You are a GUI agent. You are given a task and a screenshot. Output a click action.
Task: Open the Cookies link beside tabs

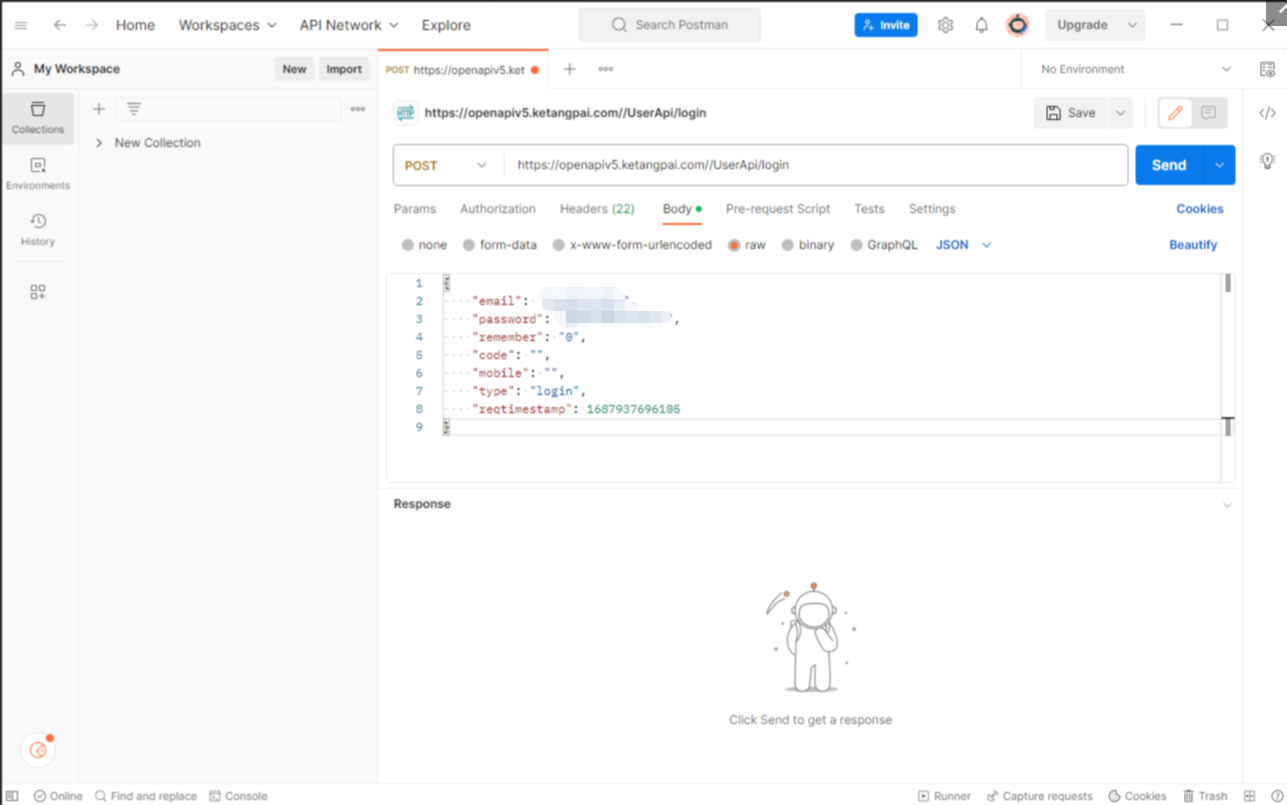tap(1200, 209)
